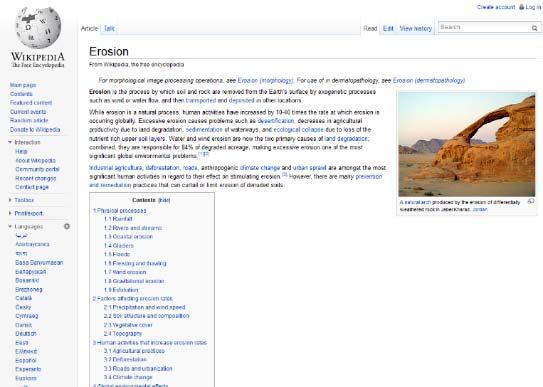543x387 pixels.
Task: Open the natural arch photo thumbnail
Action: [x=466, y=144]
